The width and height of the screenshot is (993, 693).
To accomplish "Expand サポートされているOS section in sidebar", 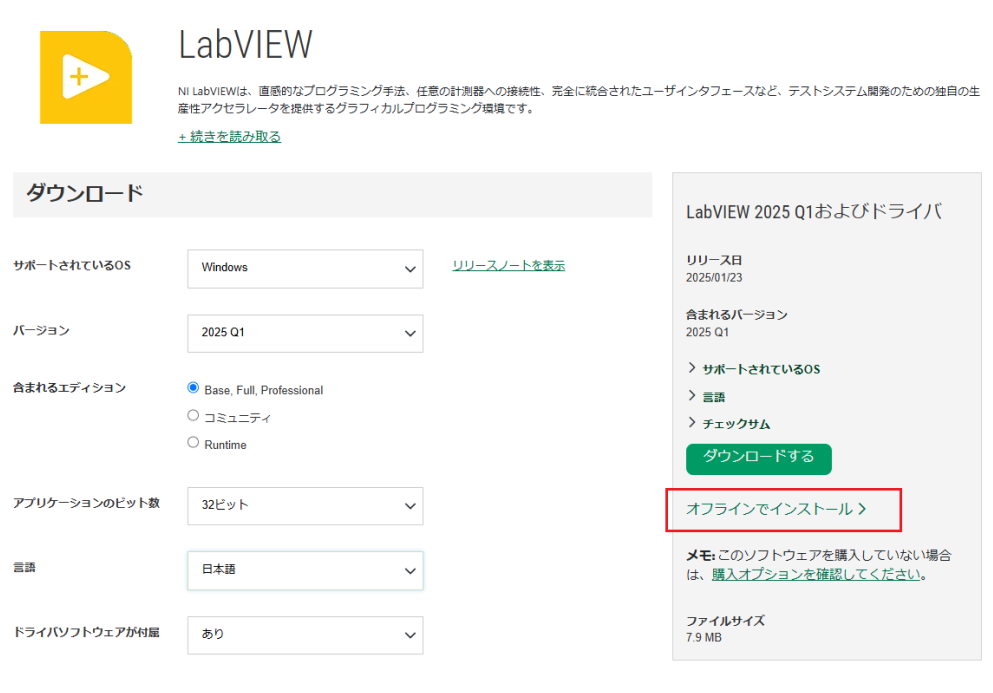I will [x=753, y=369].
